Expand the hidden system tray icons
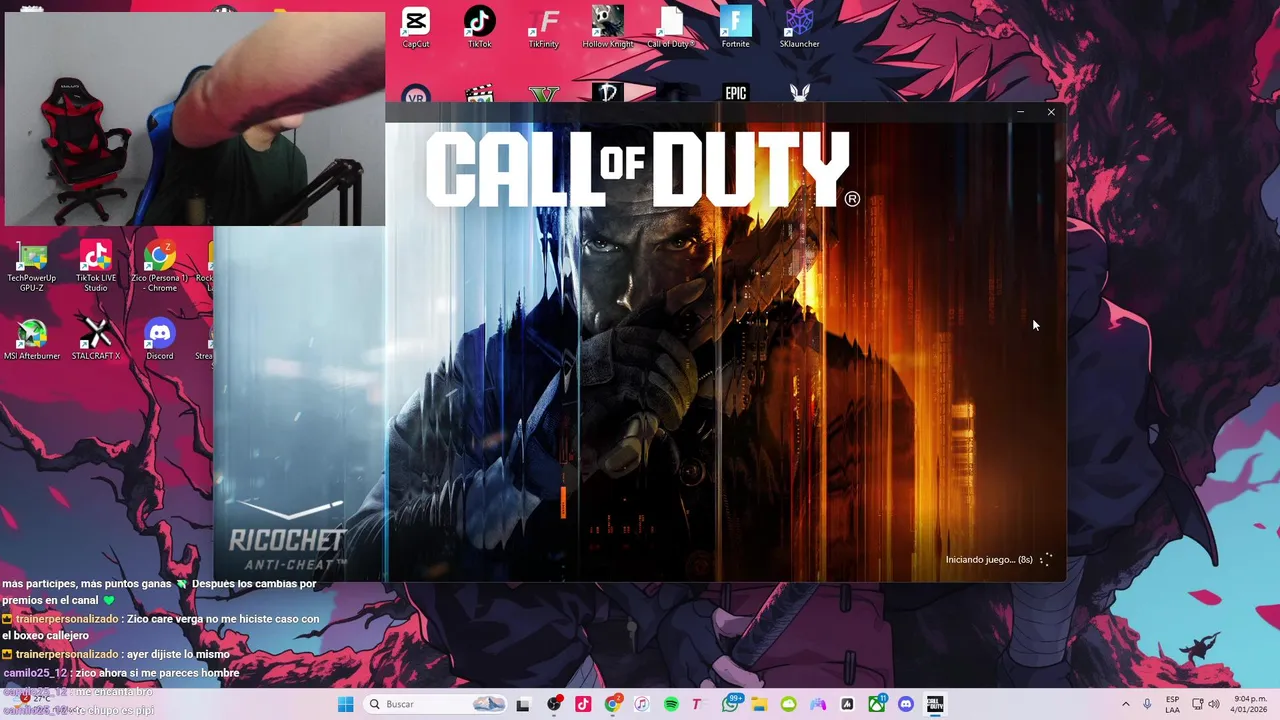The width and height of the screenshot is (1280, 720). click(x=1126, y=704)
